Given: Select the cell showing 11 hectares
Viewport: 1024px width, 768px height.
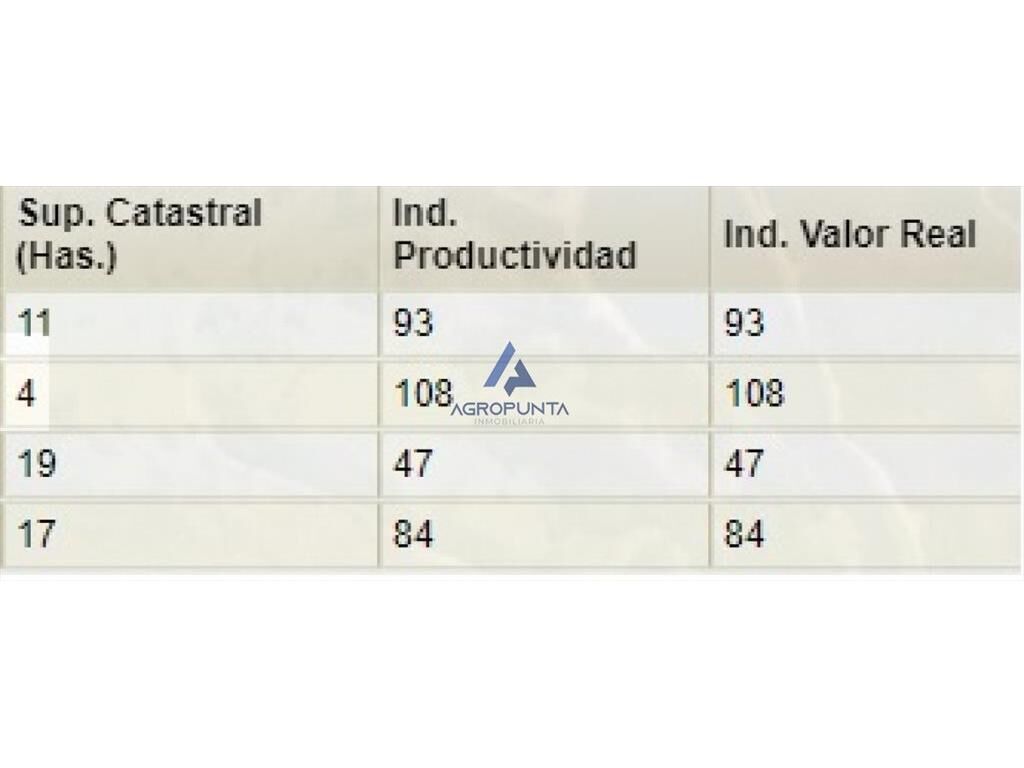Looking at the screenshot, I should pos(189,323).
